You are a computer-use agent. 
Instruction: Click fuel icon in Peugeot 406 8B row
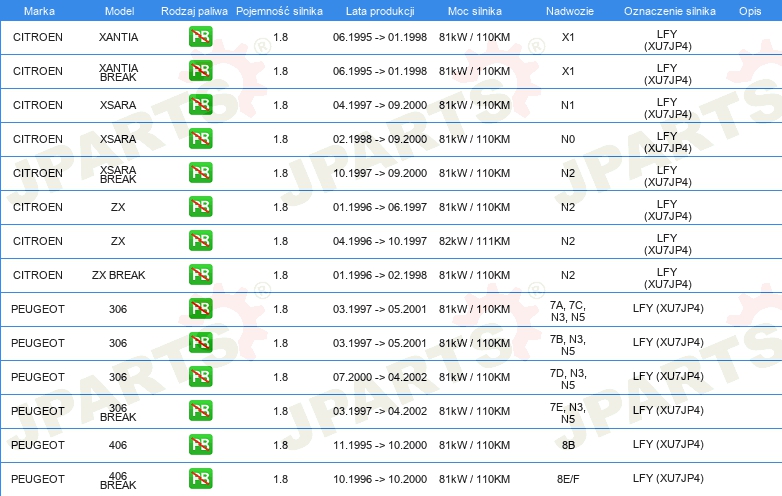(x=200, y=445)
